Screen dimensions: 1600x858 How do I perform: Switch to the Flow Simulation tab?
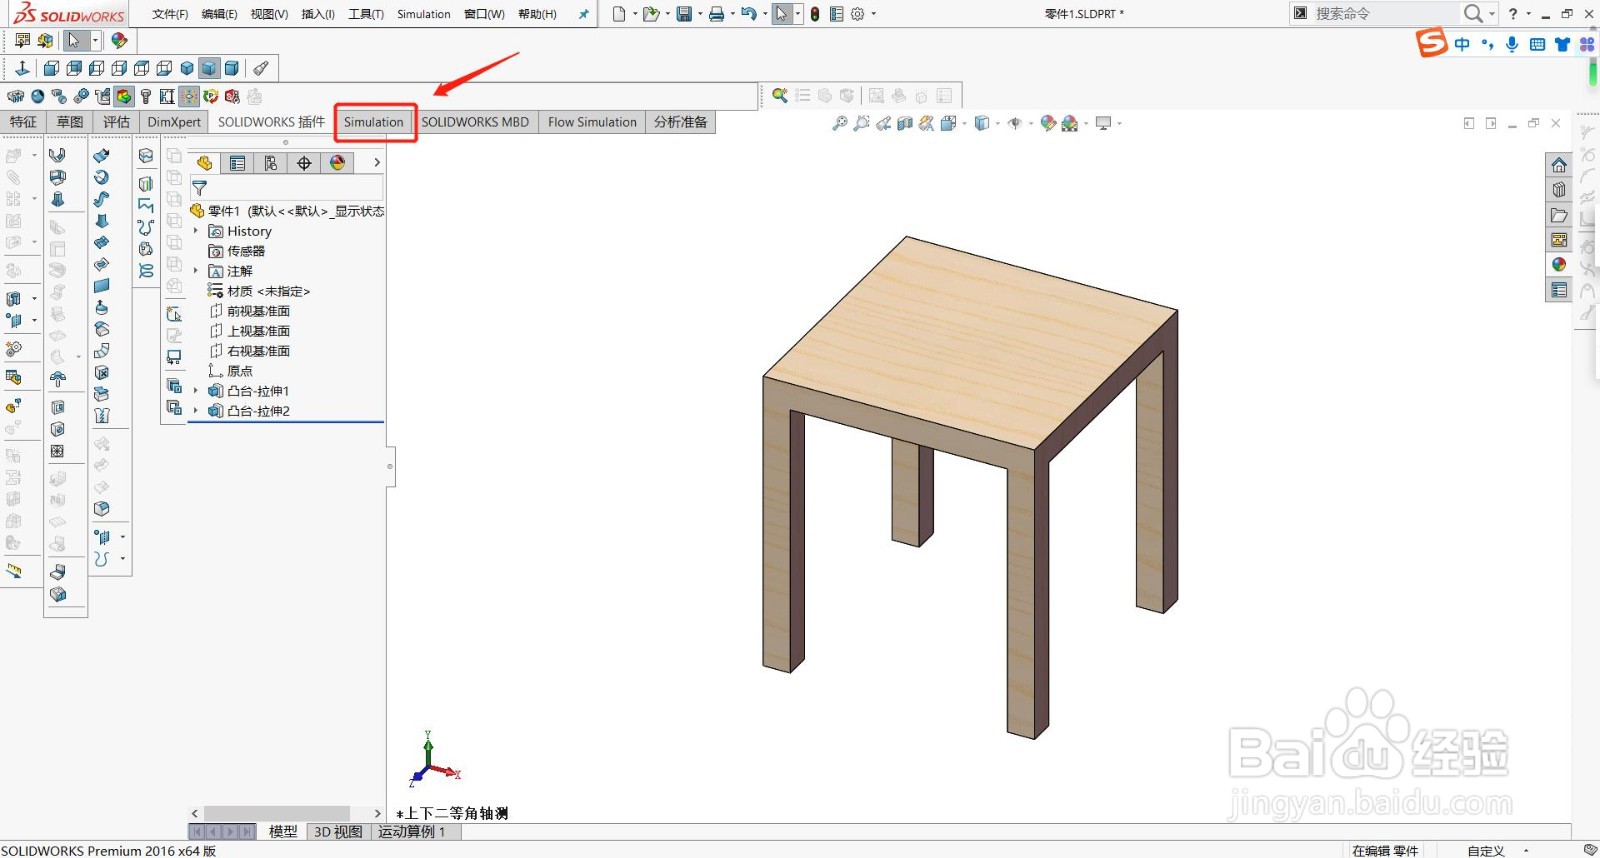pos(592,122)
